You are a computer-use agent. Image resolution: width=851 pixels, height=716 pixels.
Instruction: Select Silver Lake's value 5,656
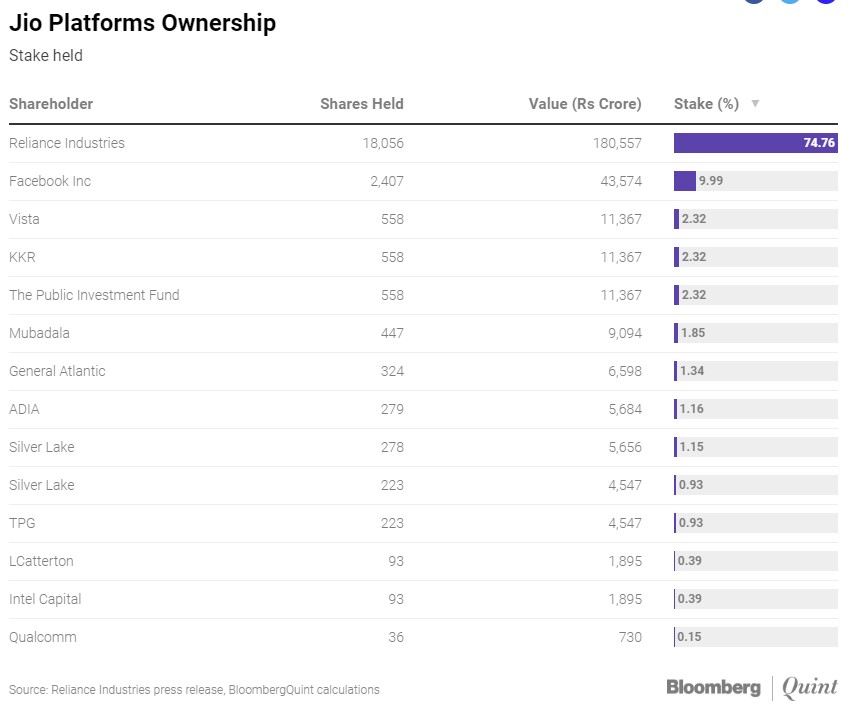(x=625, y=447)
